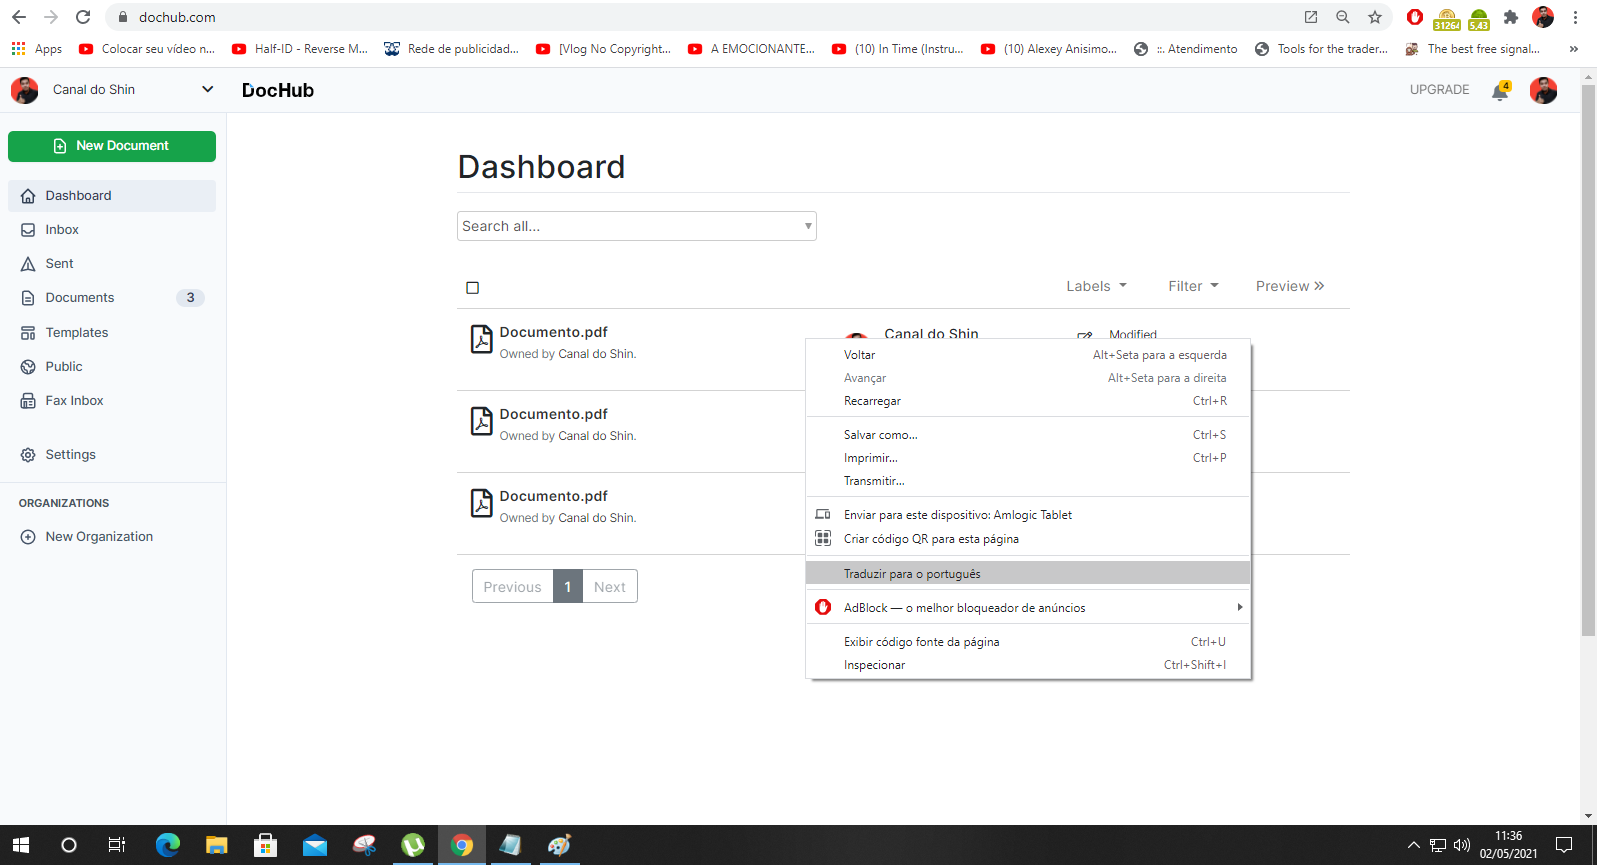1597x865 pixels.
Task: Open the Apps grid in bookmarks bar
Action: click(36, 48)
